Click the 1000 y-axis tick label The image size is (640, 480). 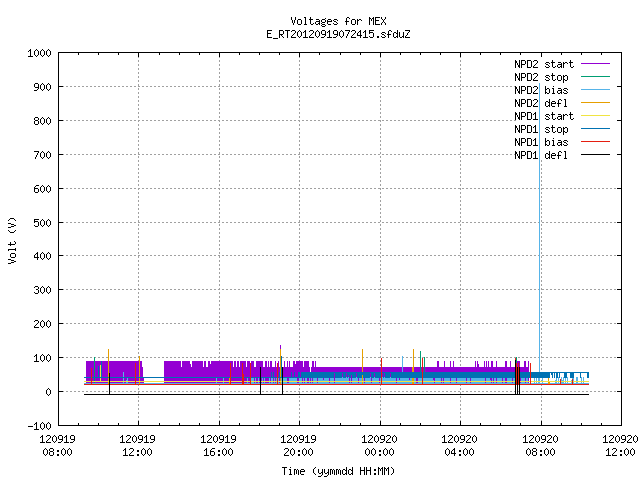(39, 53)
